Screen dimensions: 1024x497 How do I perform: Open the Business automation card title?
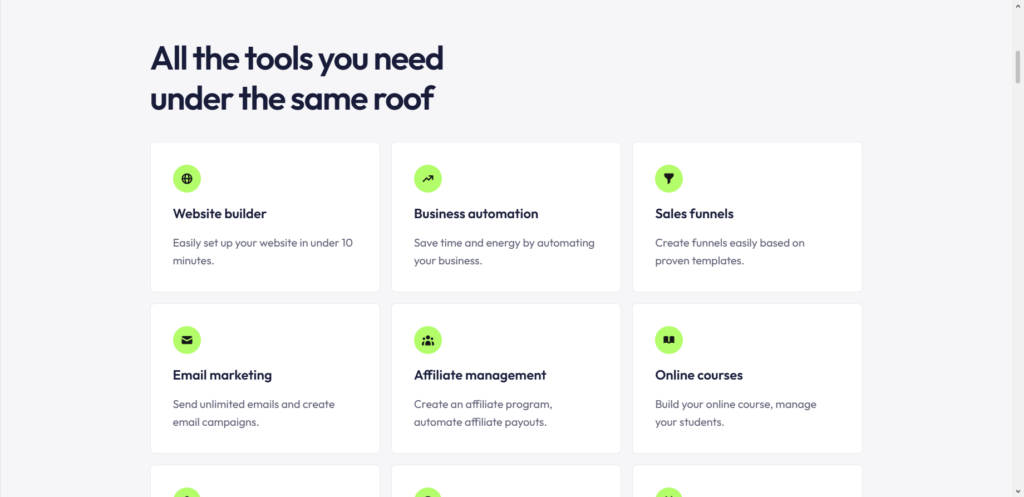[476, 214]
